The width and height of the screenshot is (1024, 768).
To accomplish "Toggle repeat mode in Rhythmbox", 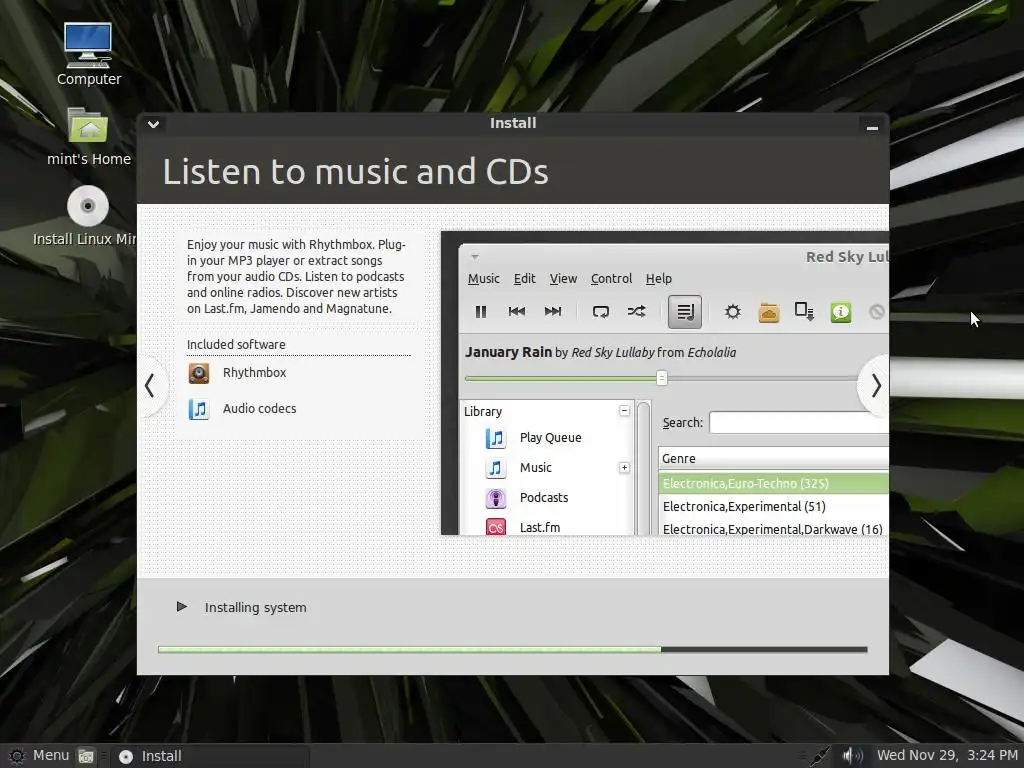I will [600, 312].
